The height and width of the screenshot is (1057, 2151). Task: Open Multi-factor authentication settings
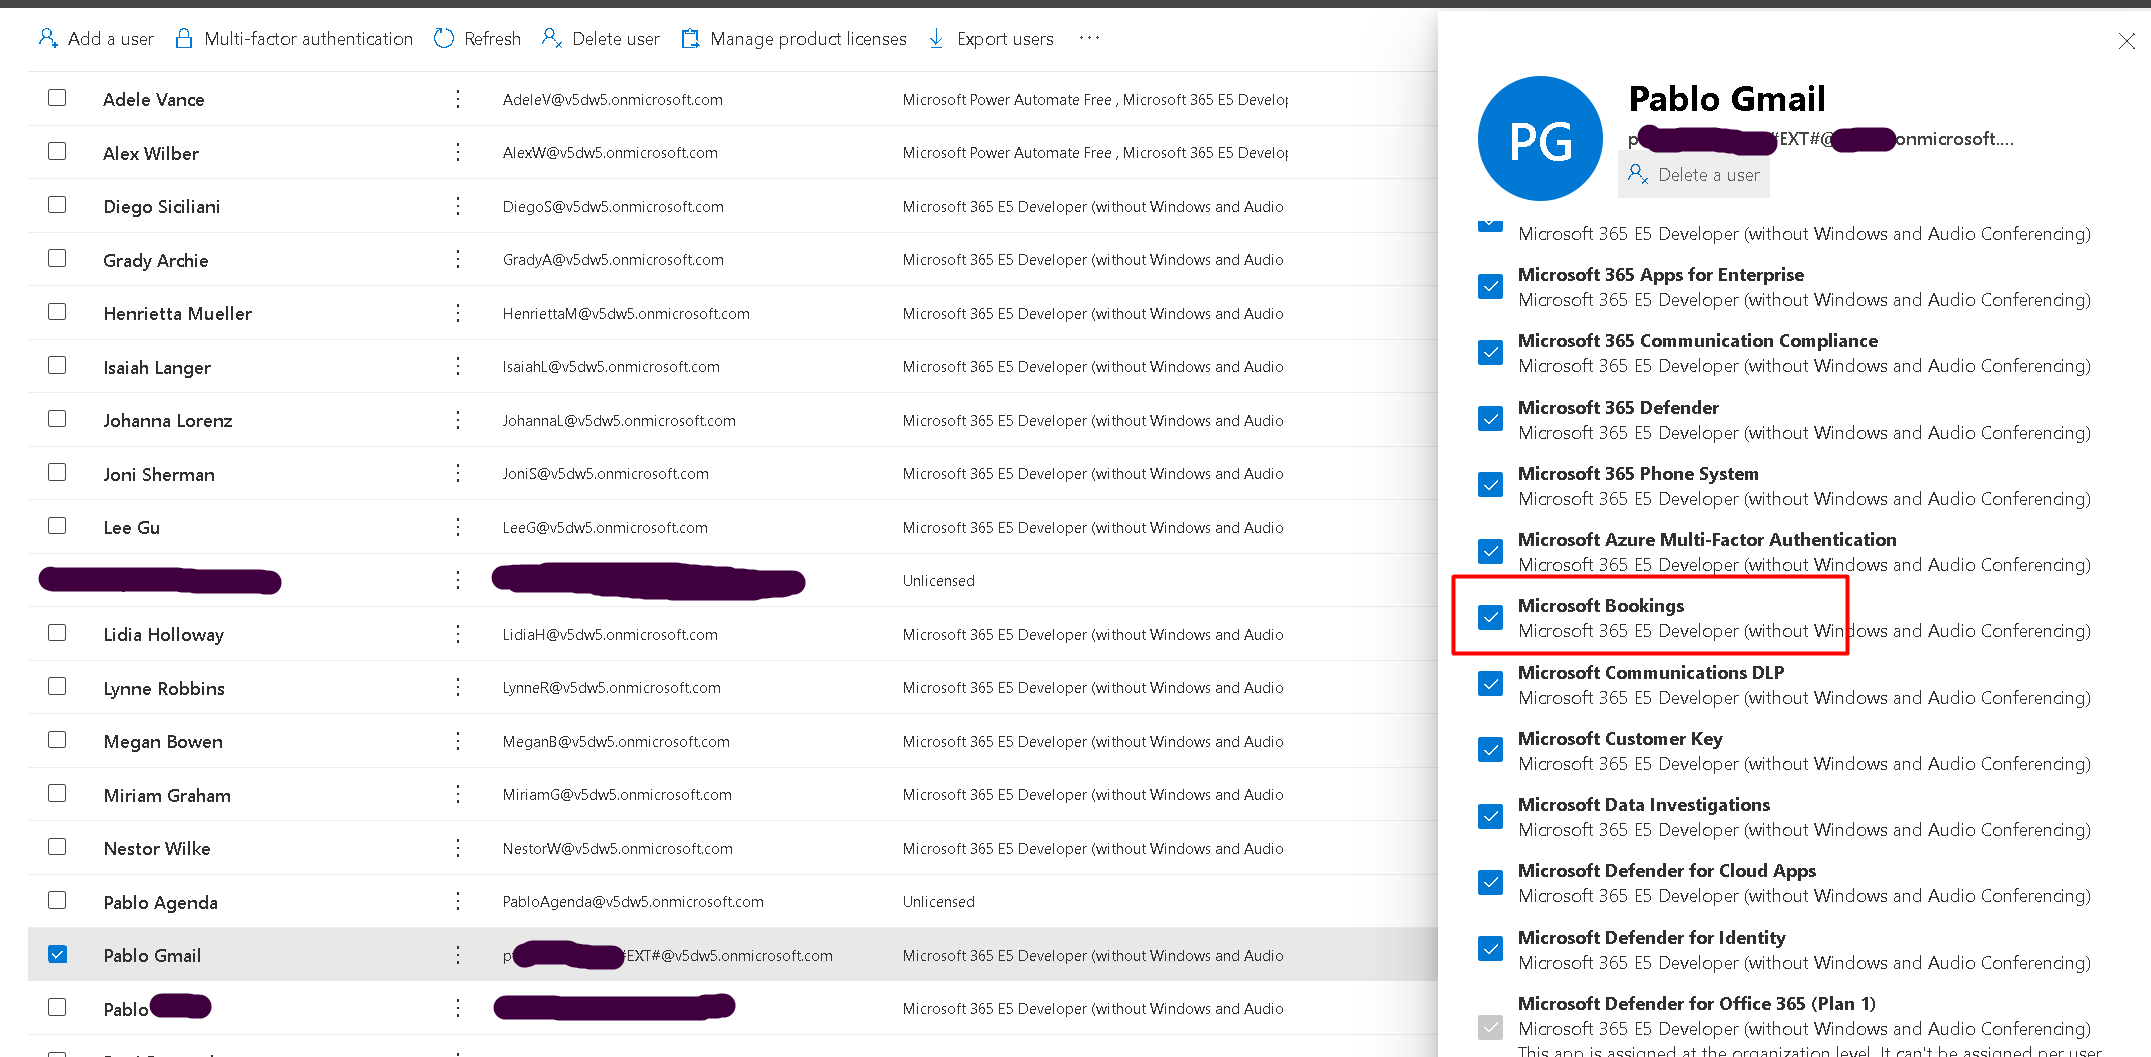coord(294,38)
